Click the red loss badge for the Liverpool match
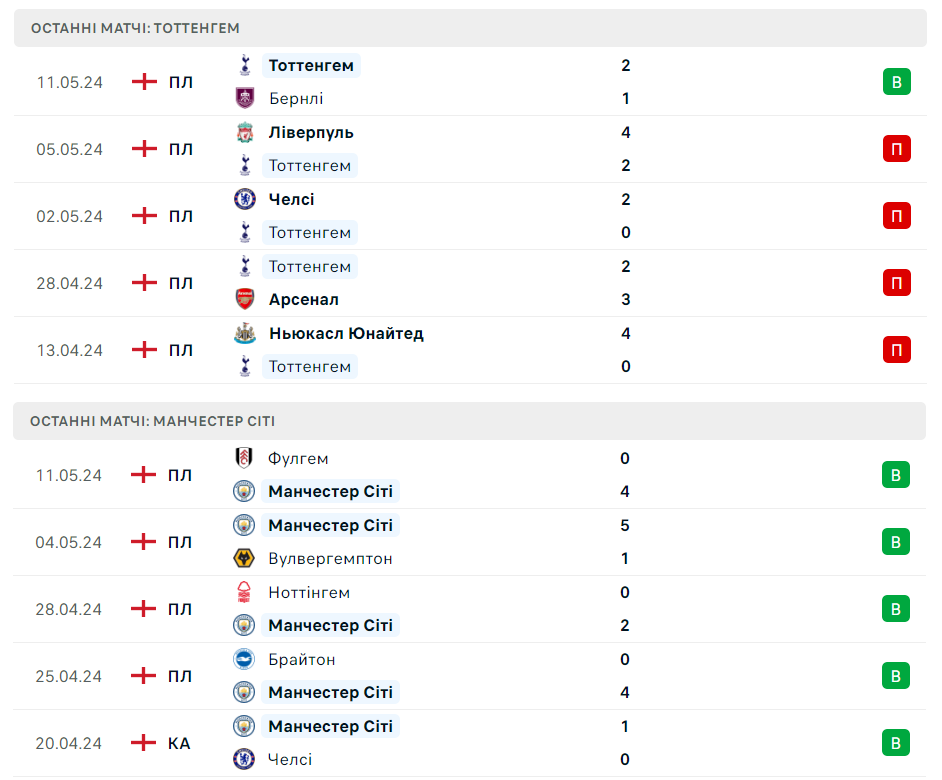Screen dimensions: 942x780 coord(896,148)
